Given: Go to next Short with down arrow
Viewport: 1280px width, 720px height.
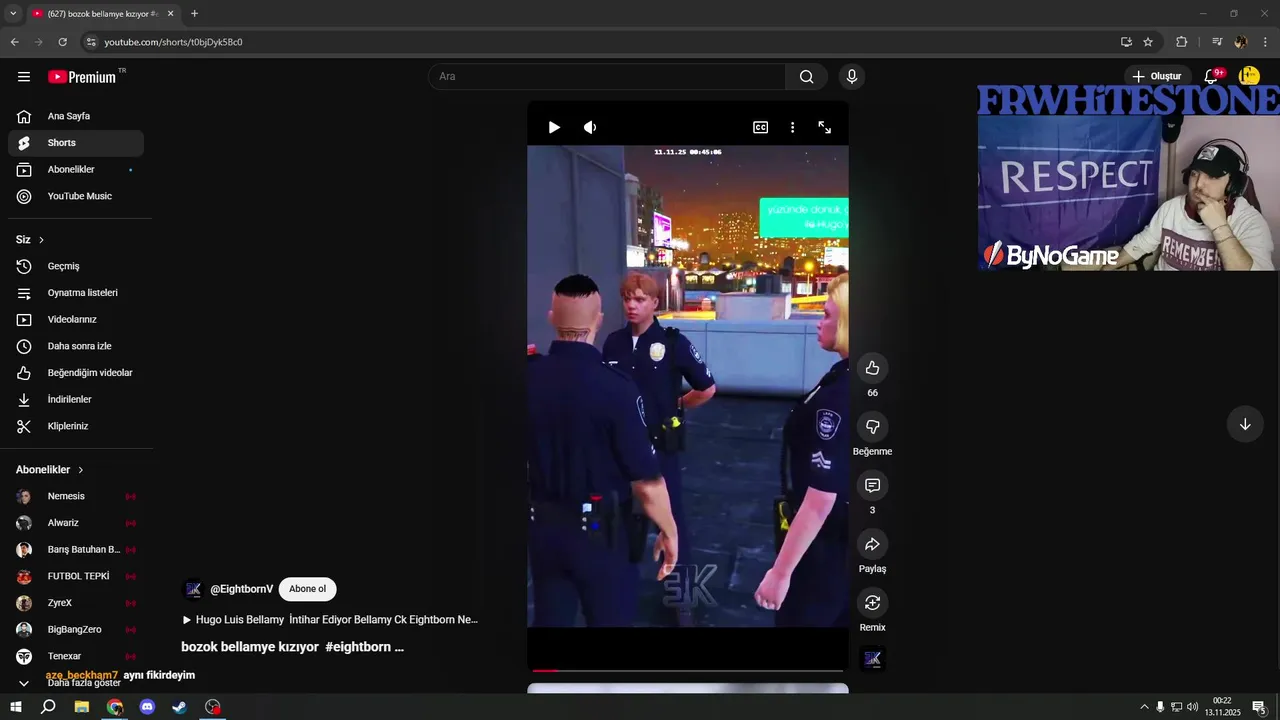Looking at the screenshot, I should (x=1245, y=424).
